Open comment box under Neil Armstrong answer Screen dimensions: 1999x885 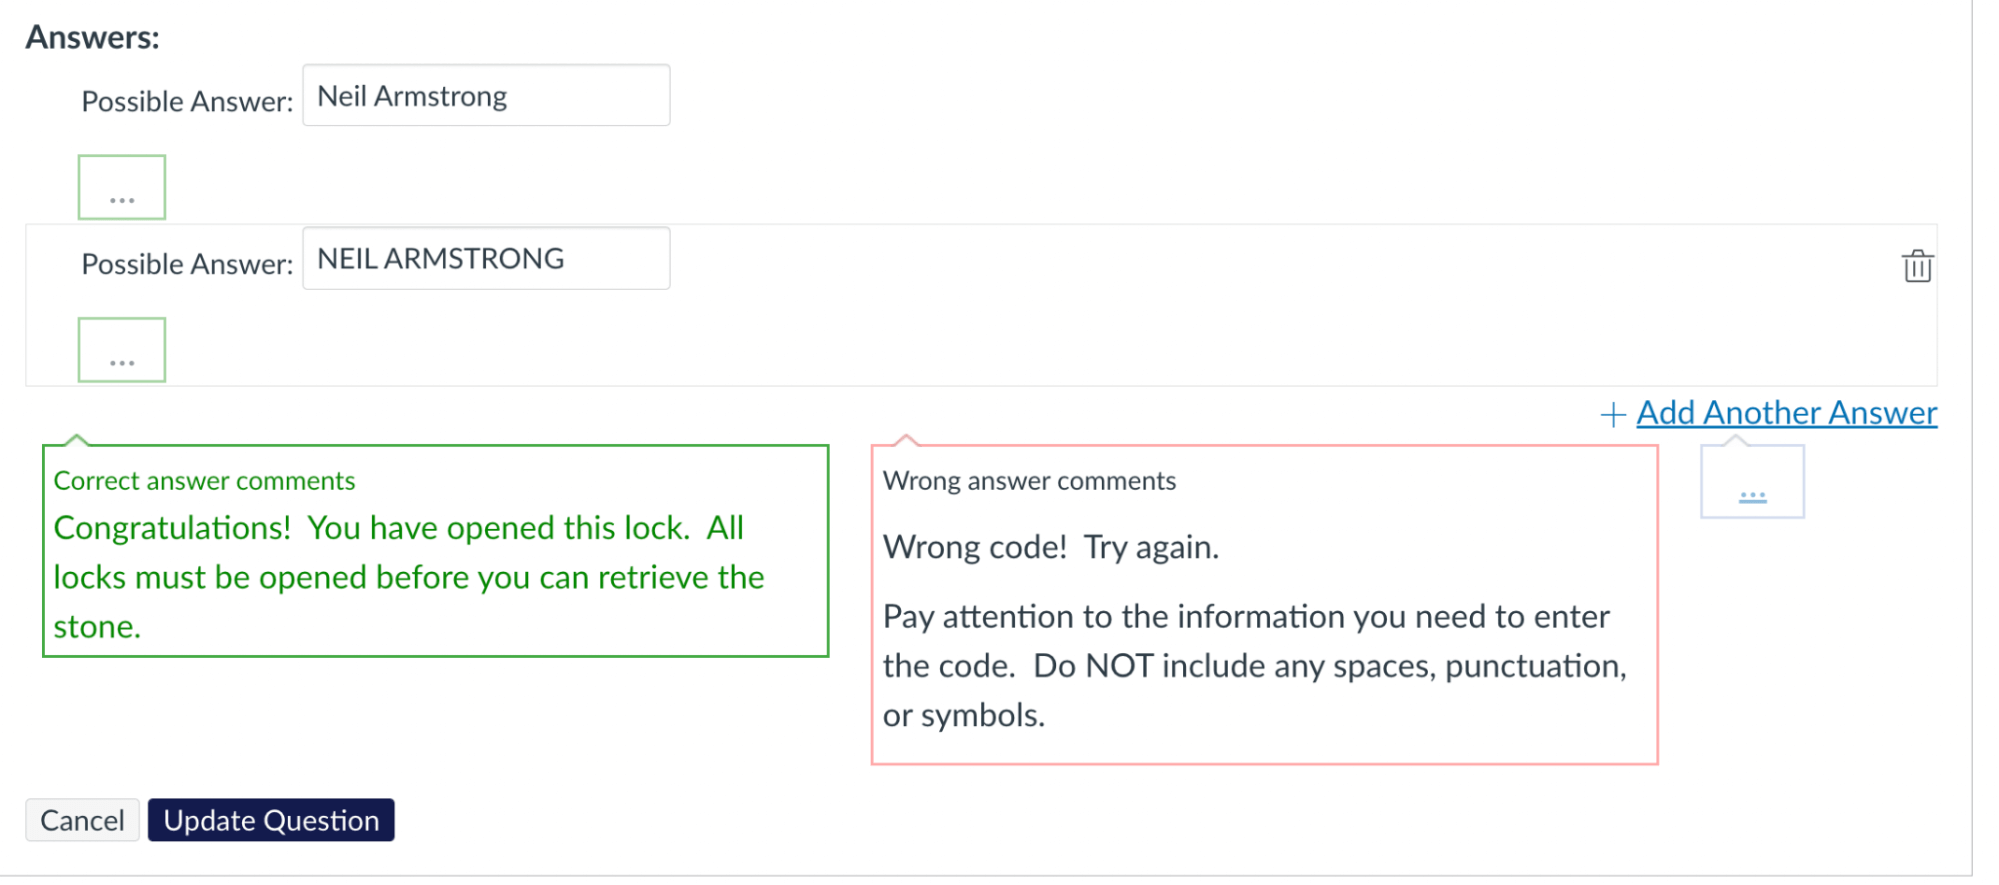tap(122, 187)
